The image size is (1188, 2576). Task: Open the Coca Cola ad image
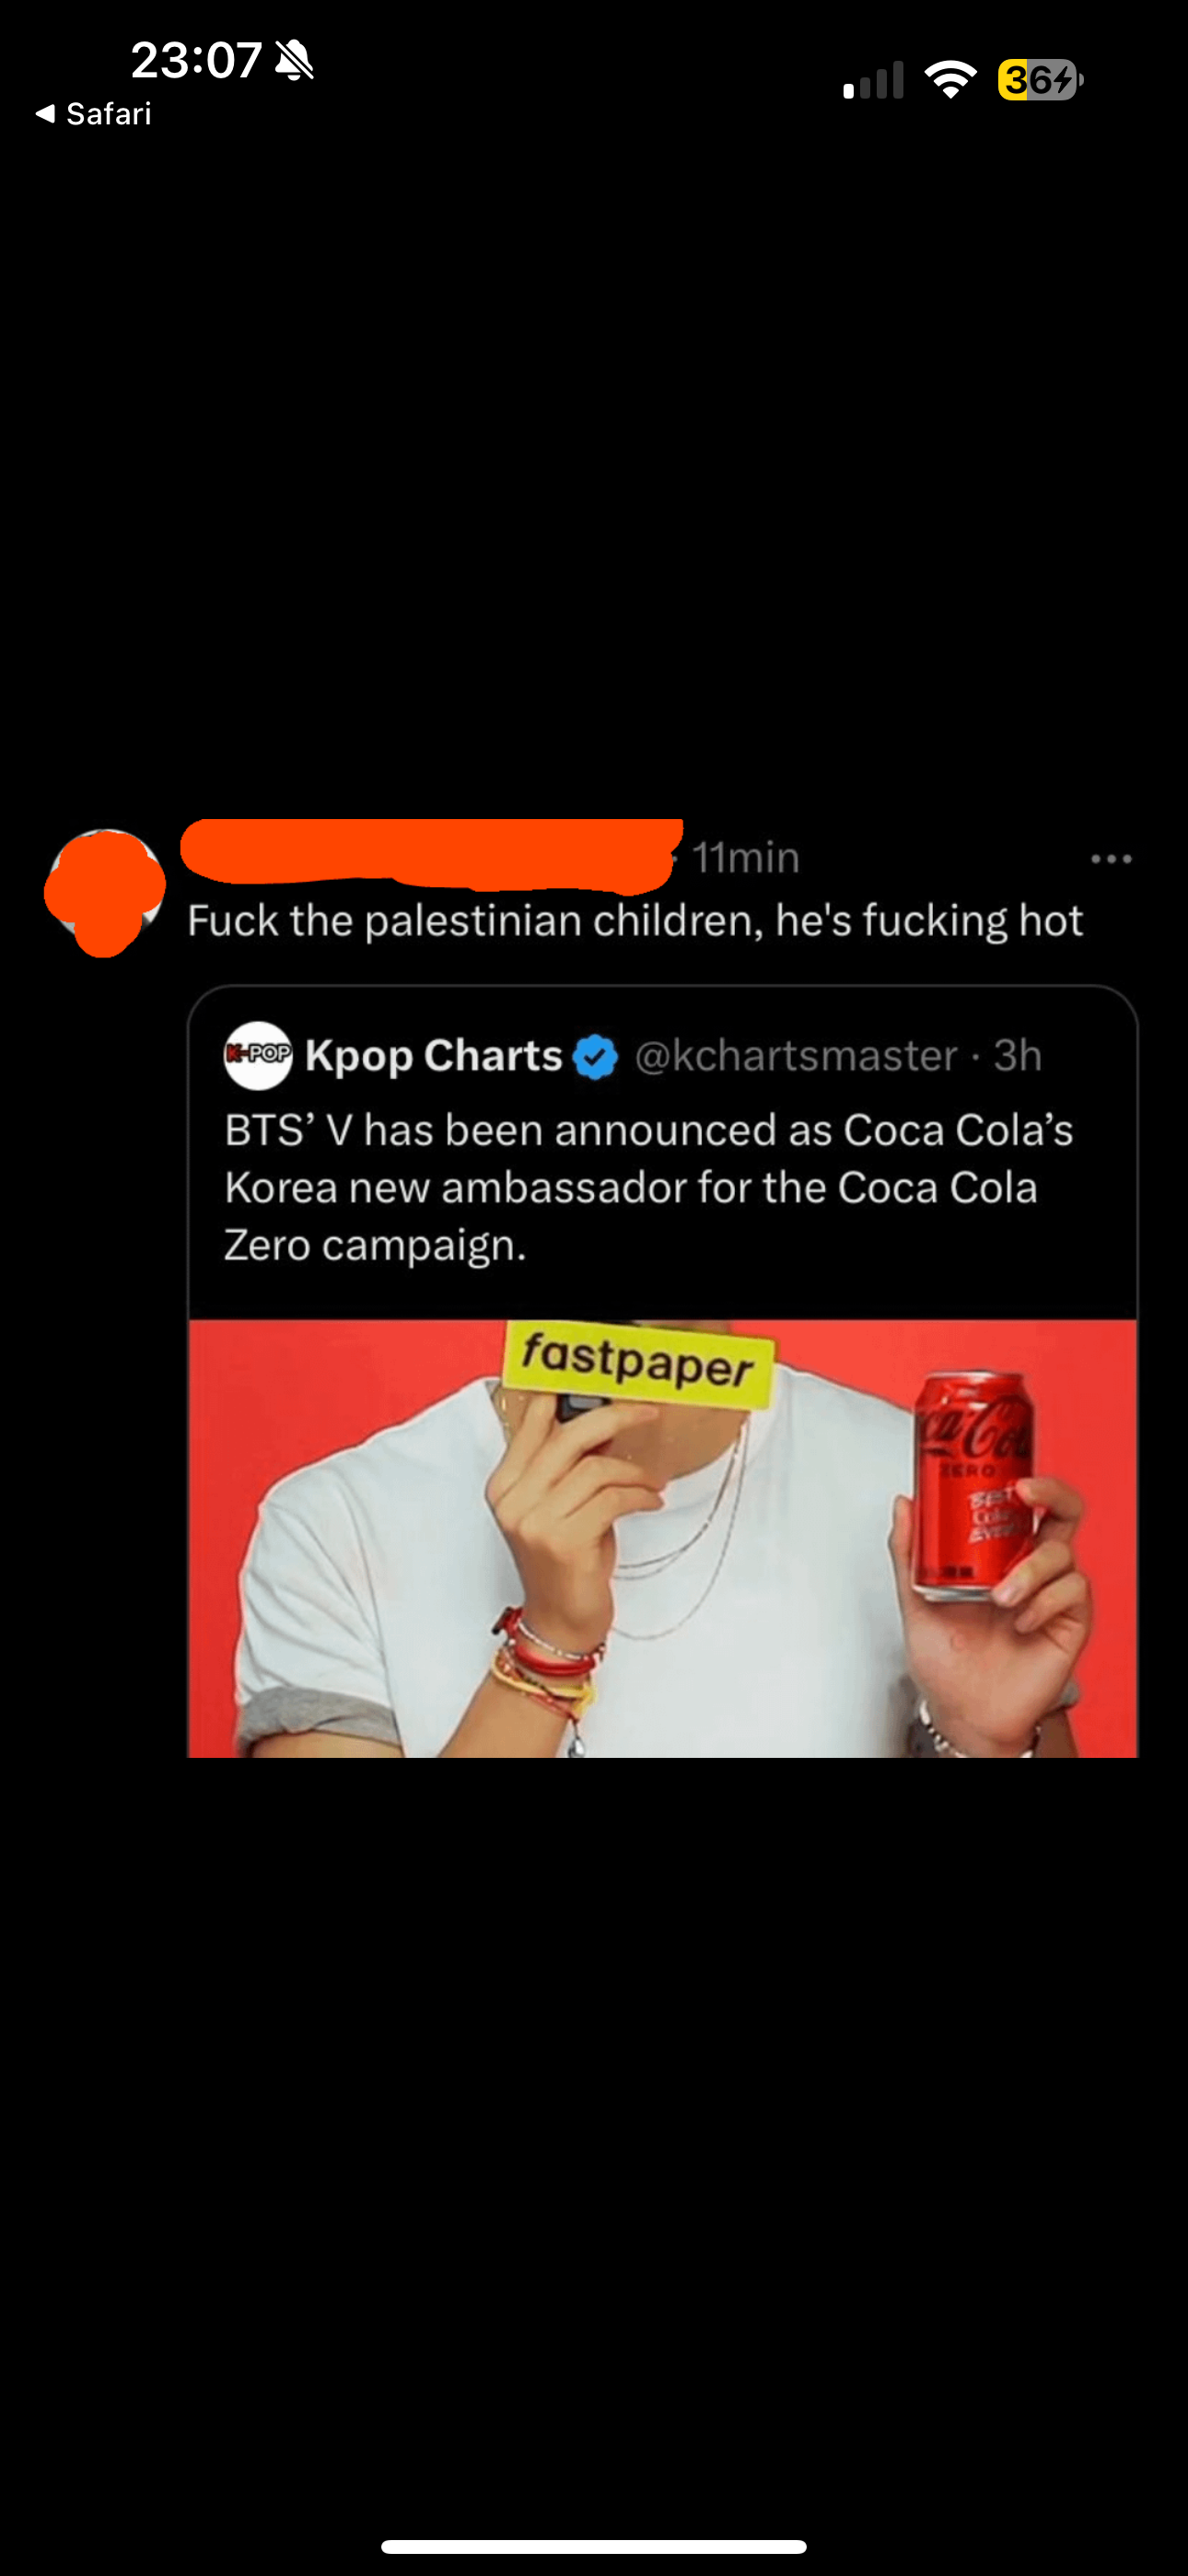(x=663, y=1538)
